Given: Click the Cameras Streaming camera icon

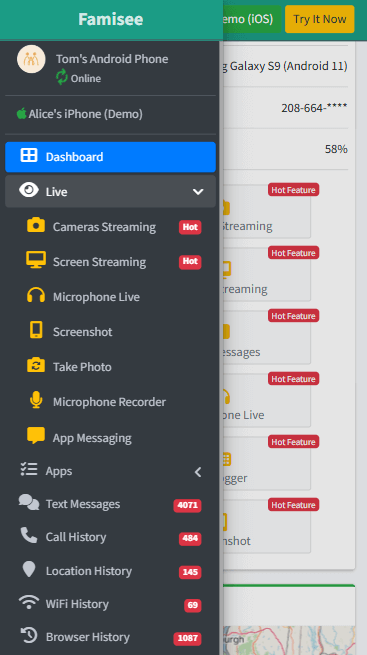Looking at the screenshot, I should (36, 225).
